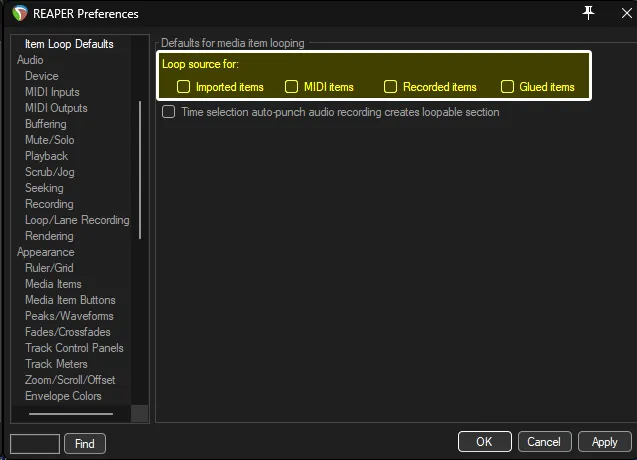The width and height of the screenshot is (637, 460).
Task: Close the REAPER Preferences dialog
Action: pyautogui.click(x=626, y=13)
